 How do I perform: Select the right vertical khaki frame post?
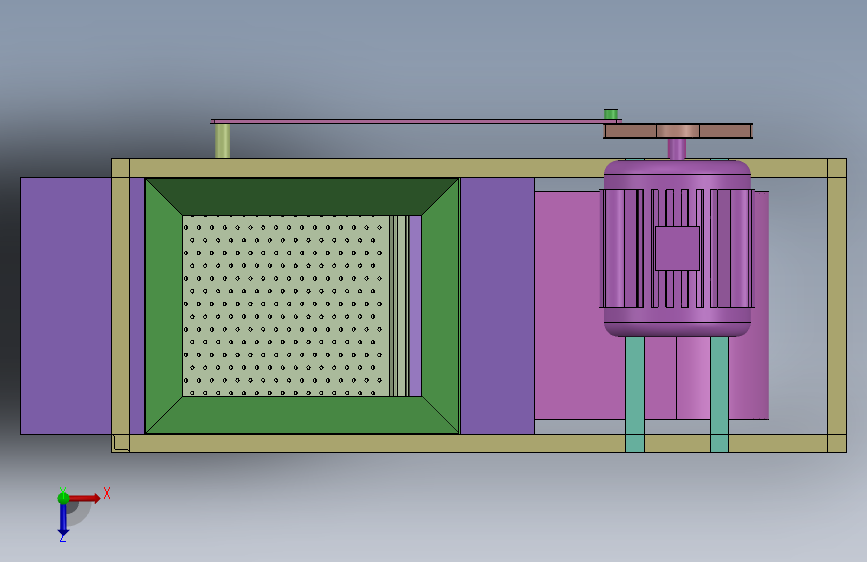pyautogui.click(x=837, y=305)
